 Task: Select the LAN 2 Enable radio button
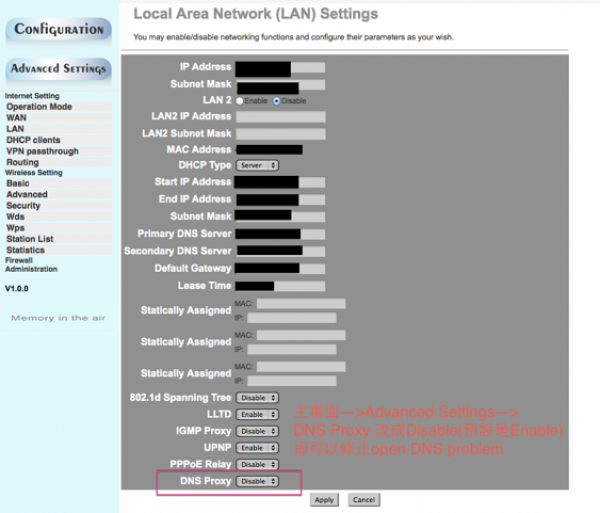point(240,101)
